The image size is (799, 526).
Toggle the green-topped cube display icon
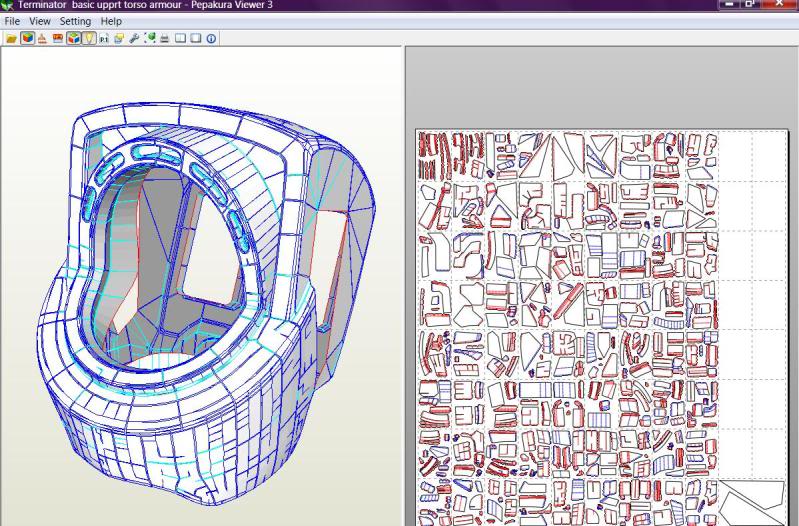point(74,38)
